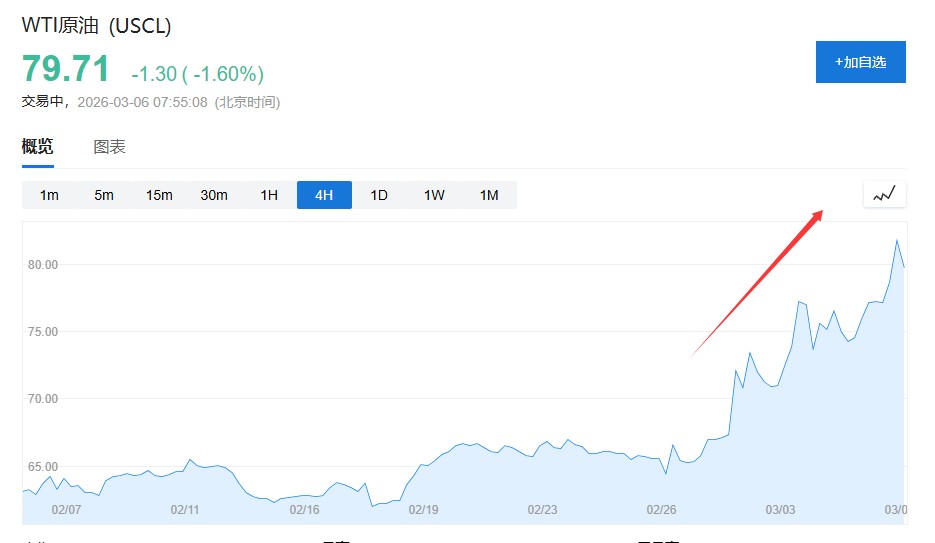935x543 pixels.
Task: Click the WTI原油 (USCL) title
Action: point(95,25)
